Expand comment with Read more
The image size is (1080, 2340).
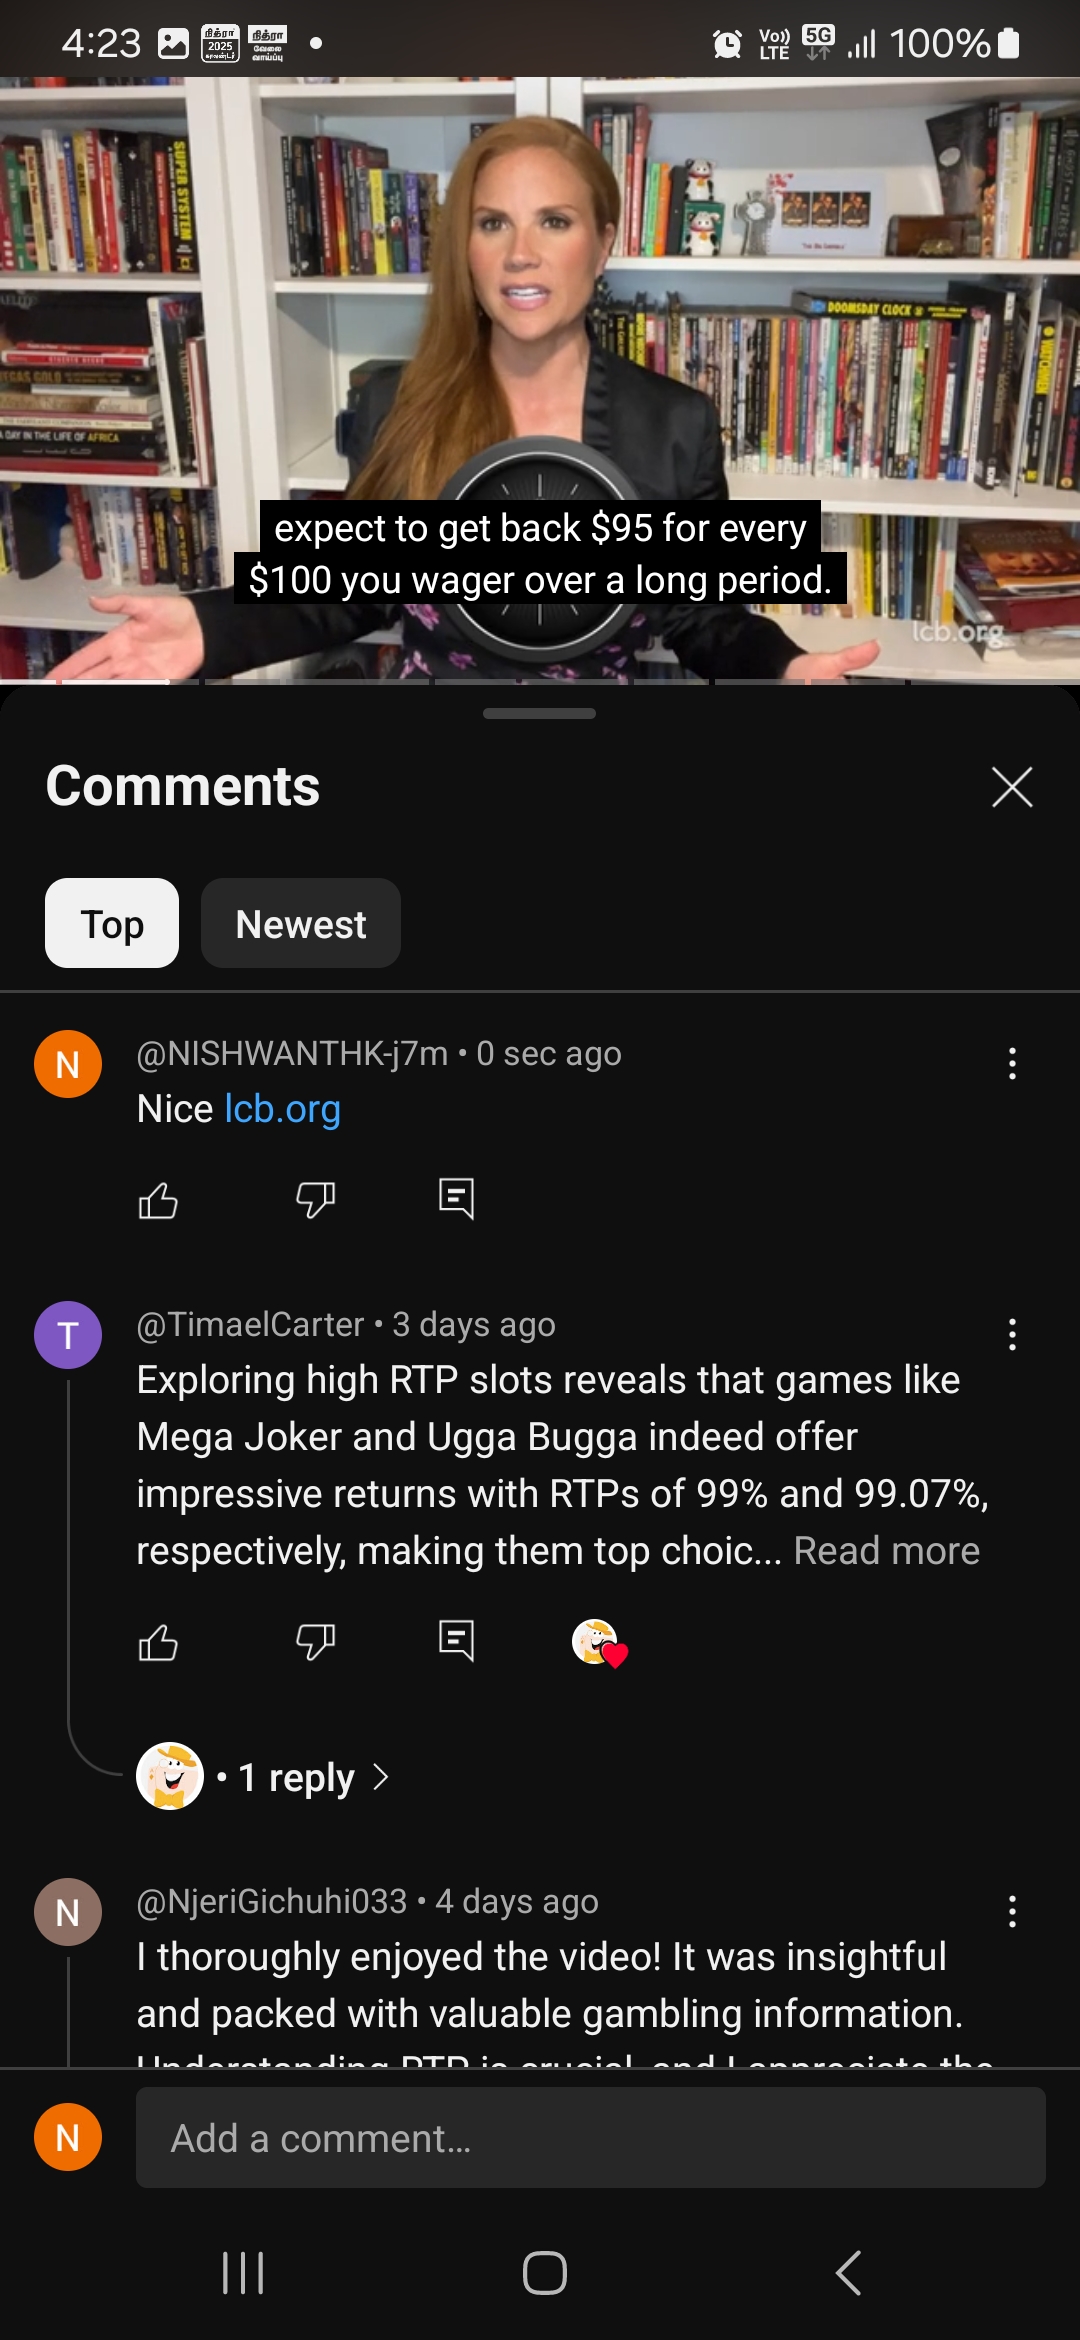click(886, 1551)
